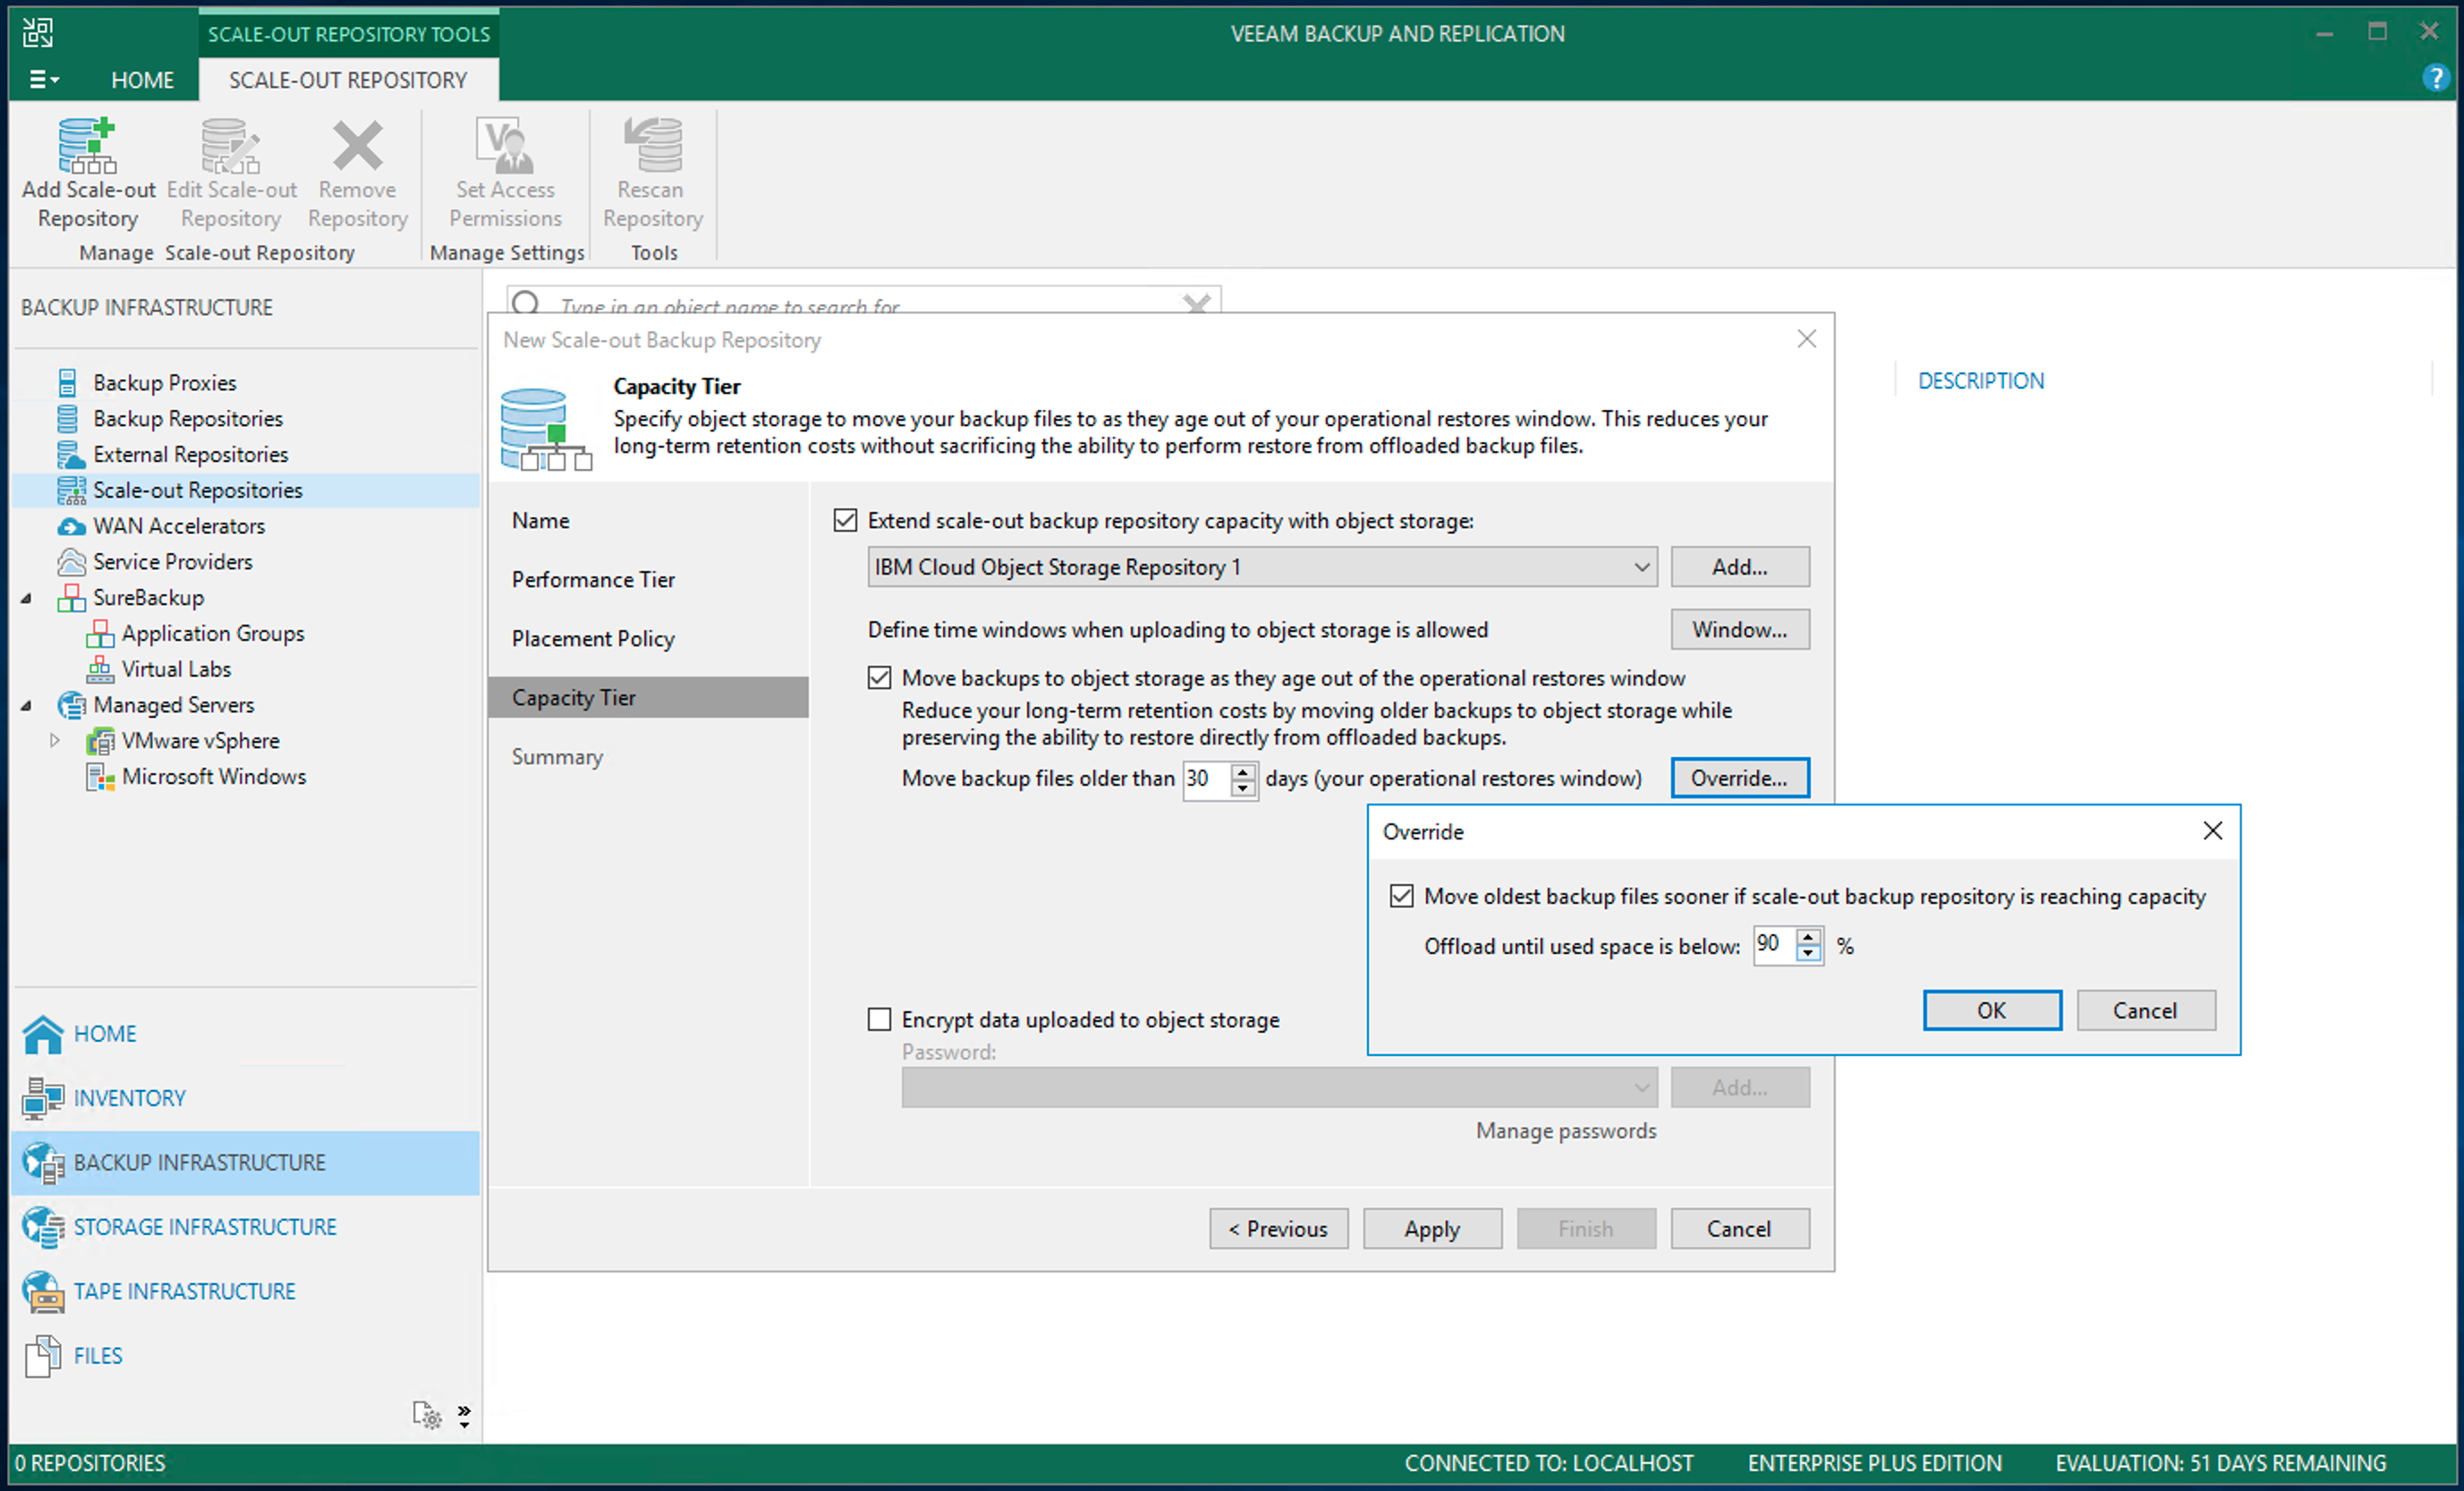2464x1491 pixels.
Task: Enable Encrypt data uploaded to object storage
Action: 879,1019
